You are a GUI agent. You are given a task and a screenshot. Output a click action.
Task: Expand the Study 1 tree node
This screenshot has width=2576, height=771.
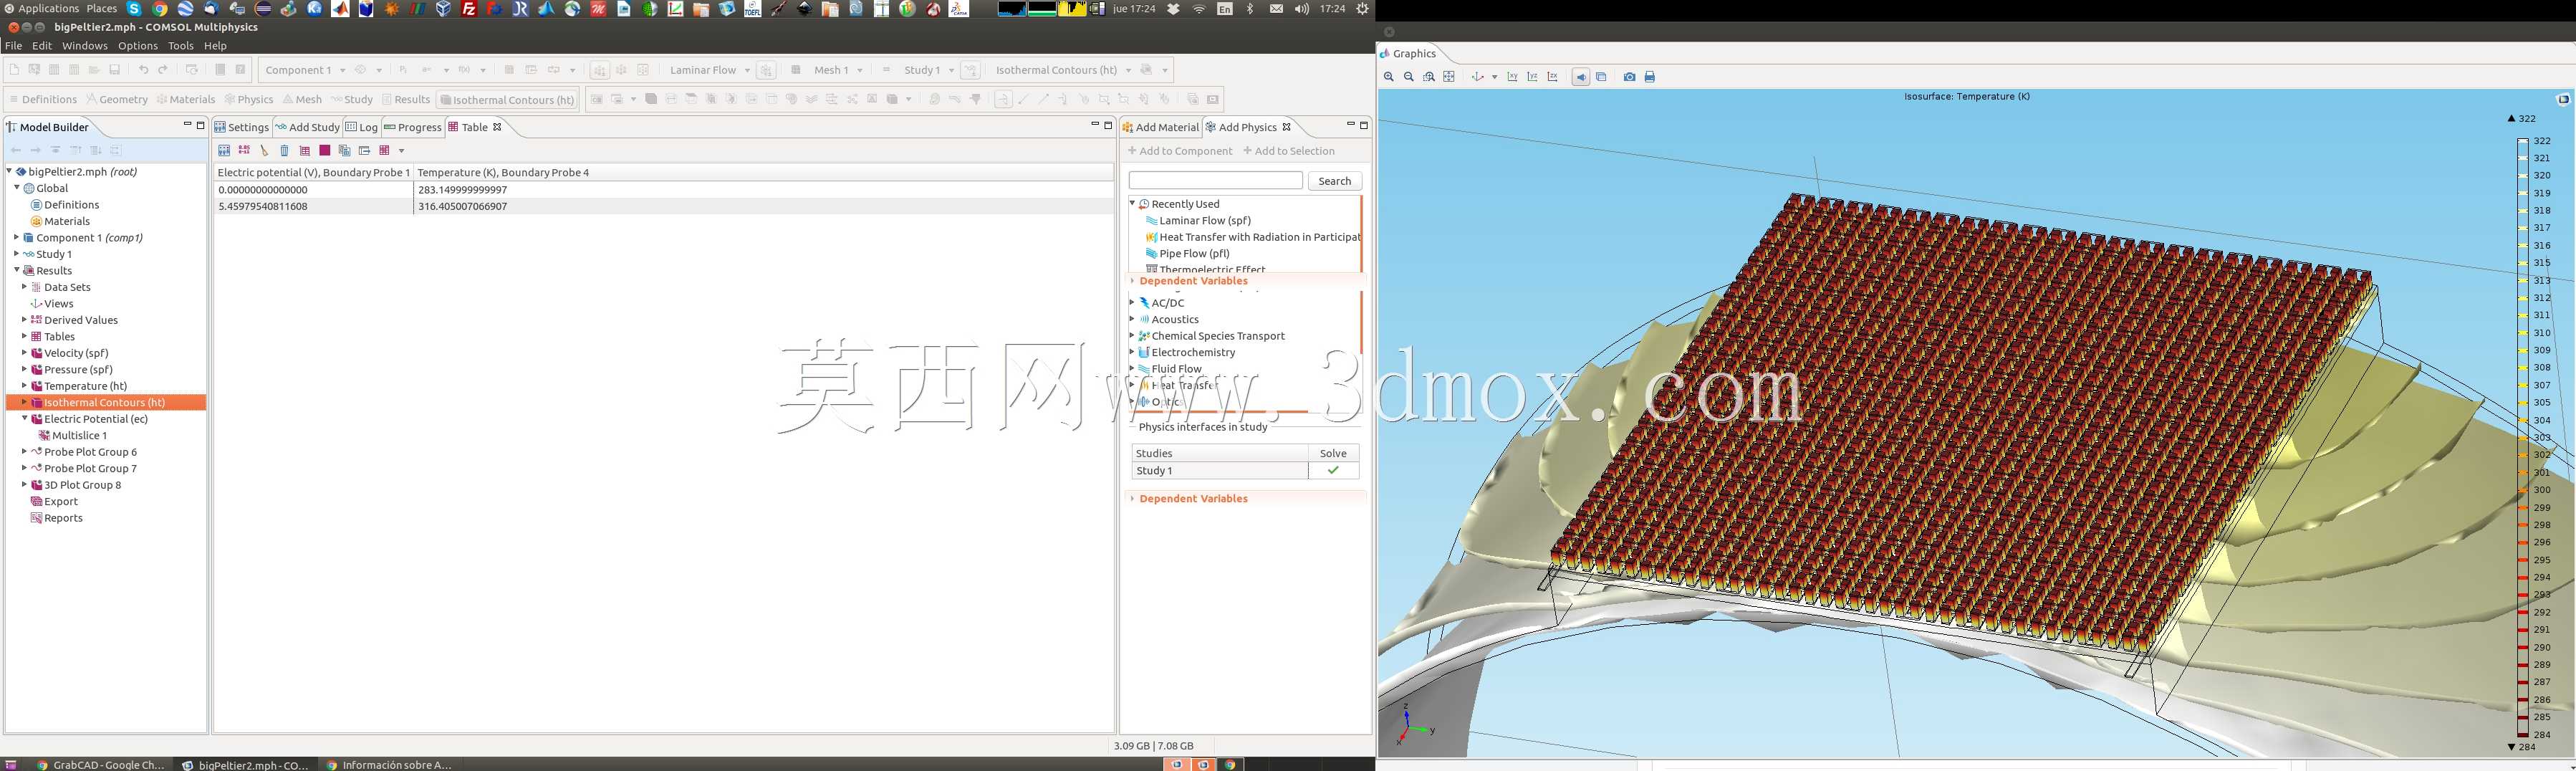click(x=16, y=254)
